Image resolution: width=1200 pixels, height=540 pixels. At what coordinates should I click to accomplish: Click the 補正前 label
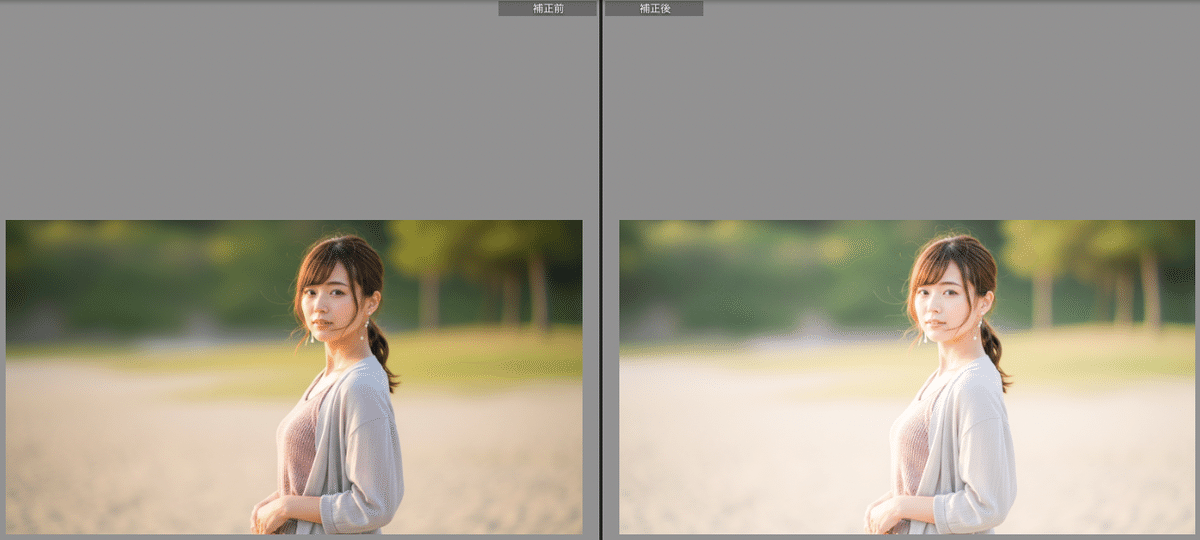(547, 8)
